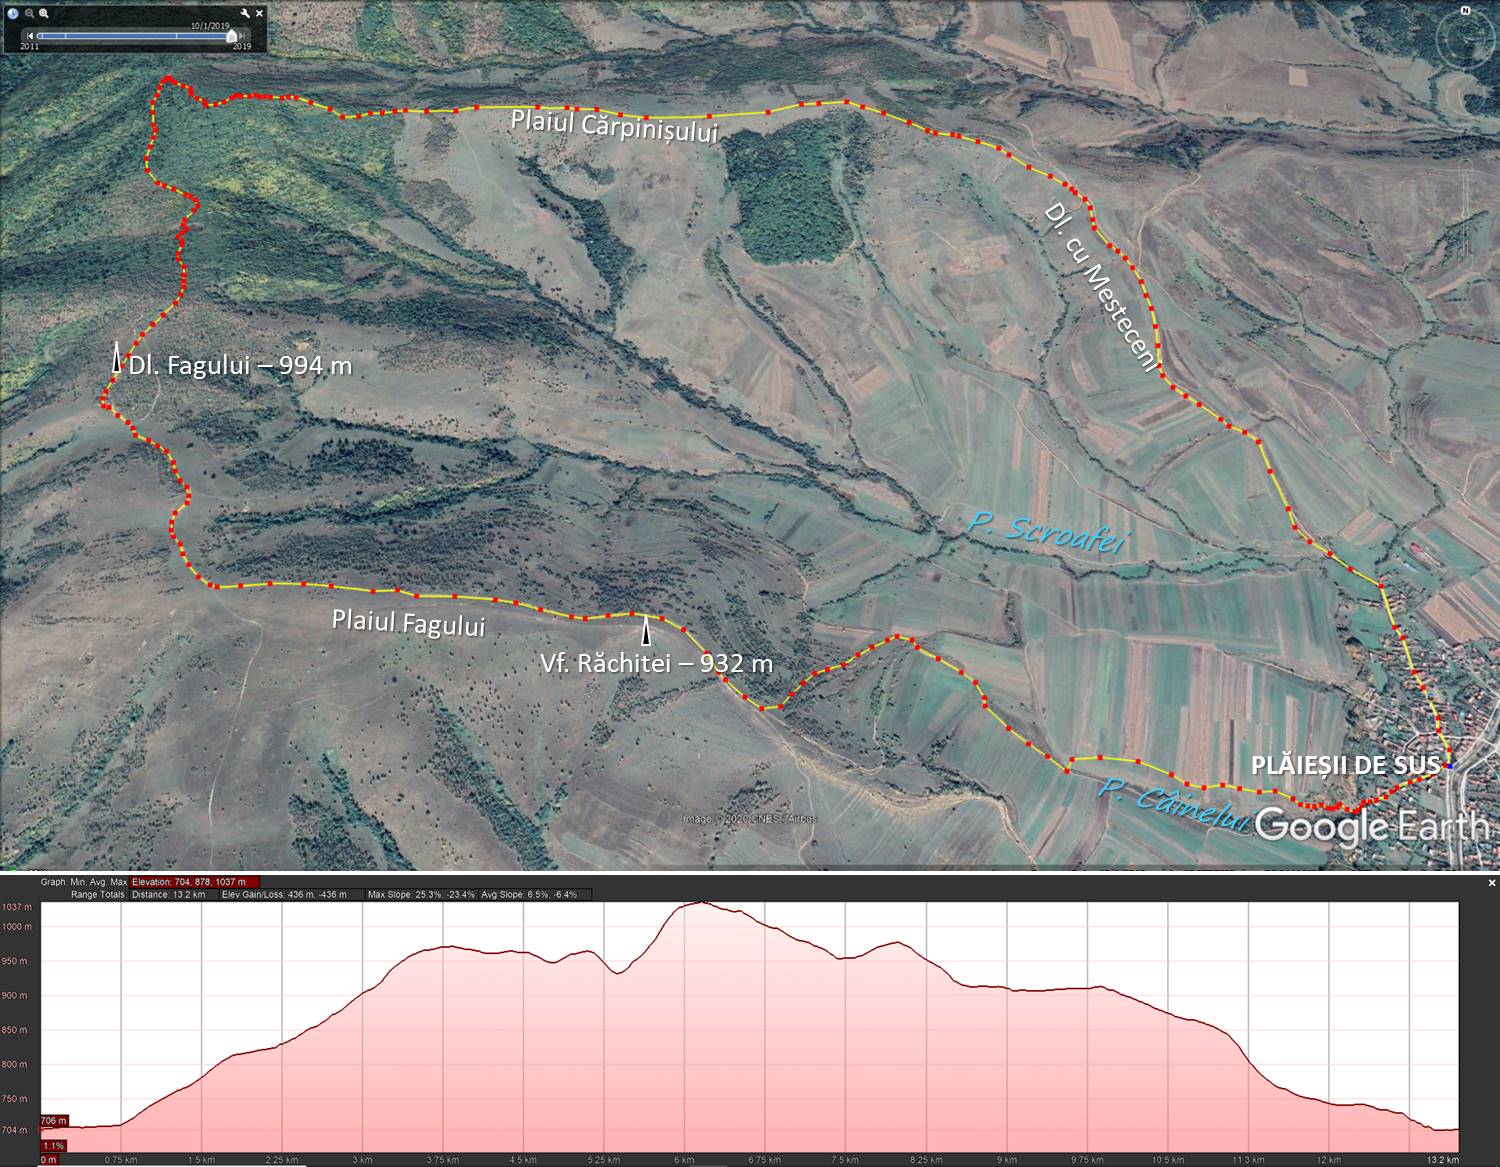This screenshot has width=1500, height=1167.
Task: Zoom out the time slider range
Action: [30, 14]
